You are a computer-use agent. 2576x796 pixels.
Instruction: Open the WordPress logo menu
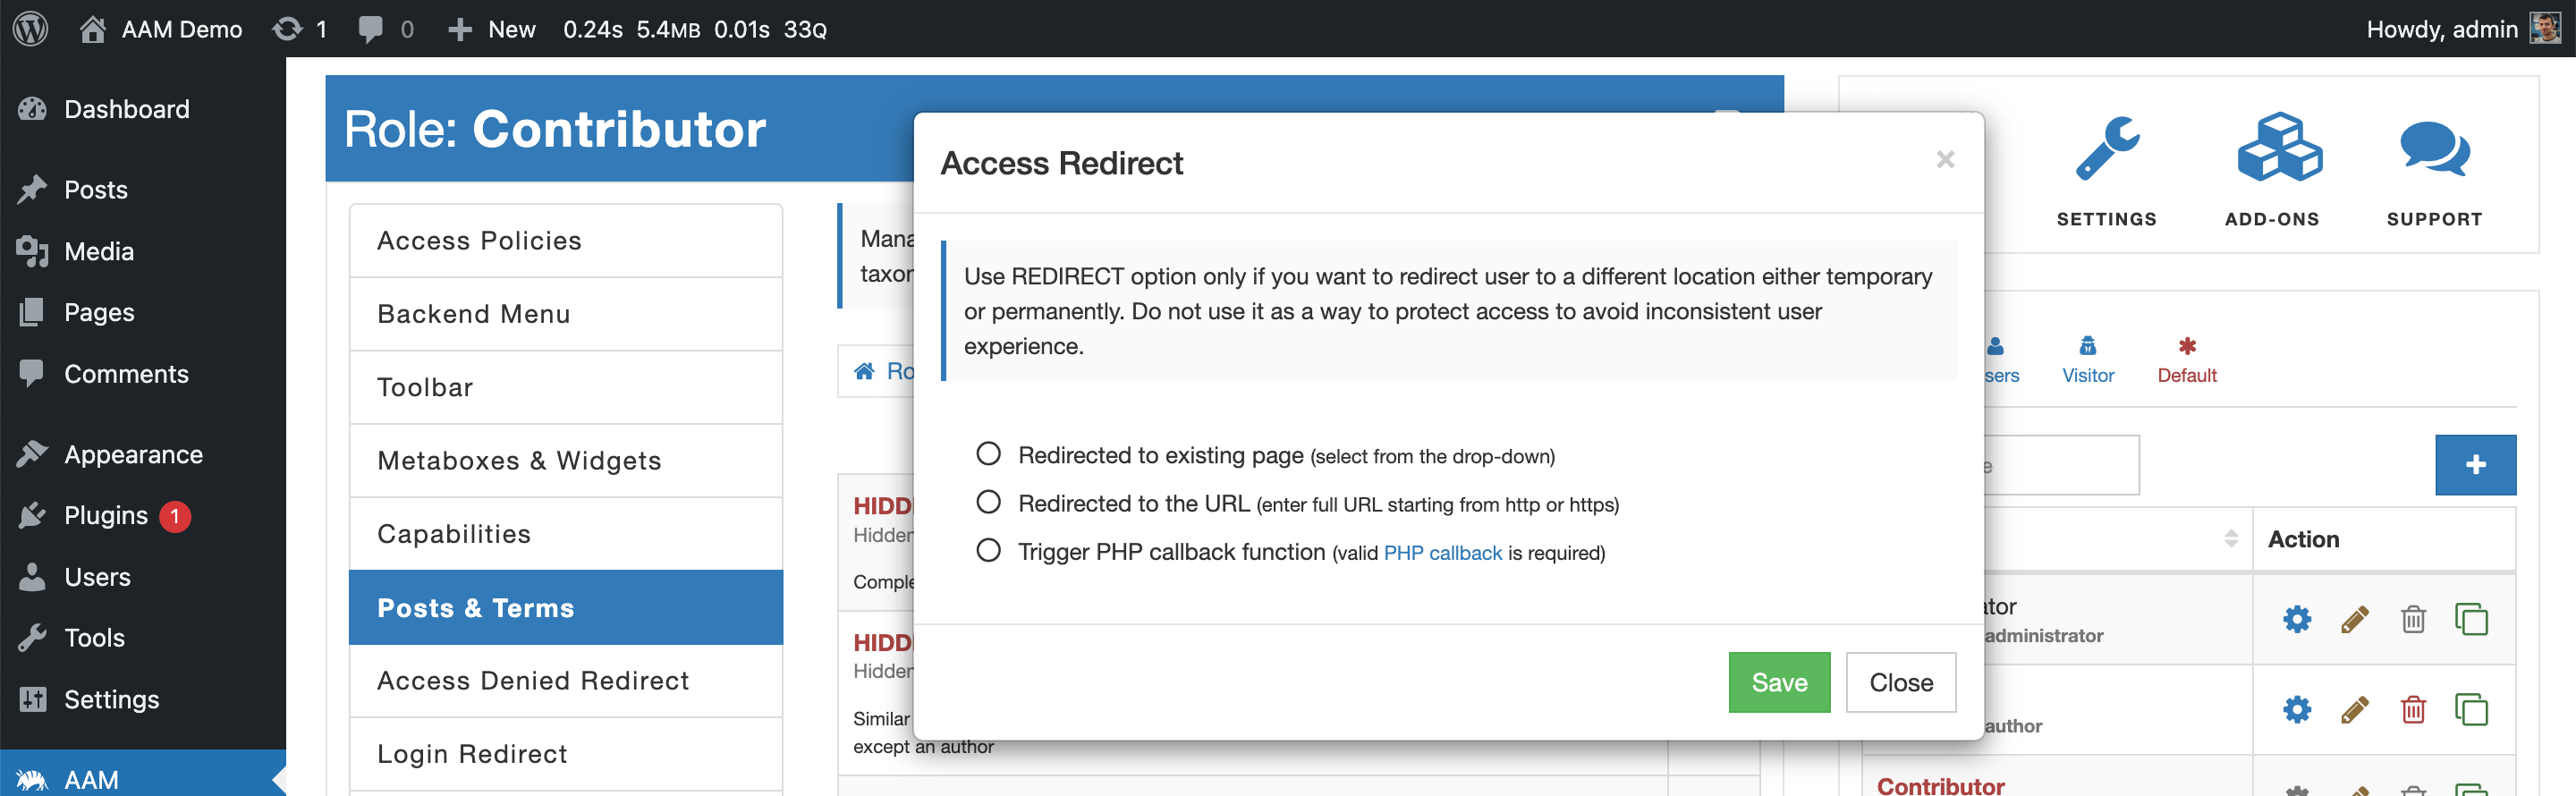coord(31,28)
